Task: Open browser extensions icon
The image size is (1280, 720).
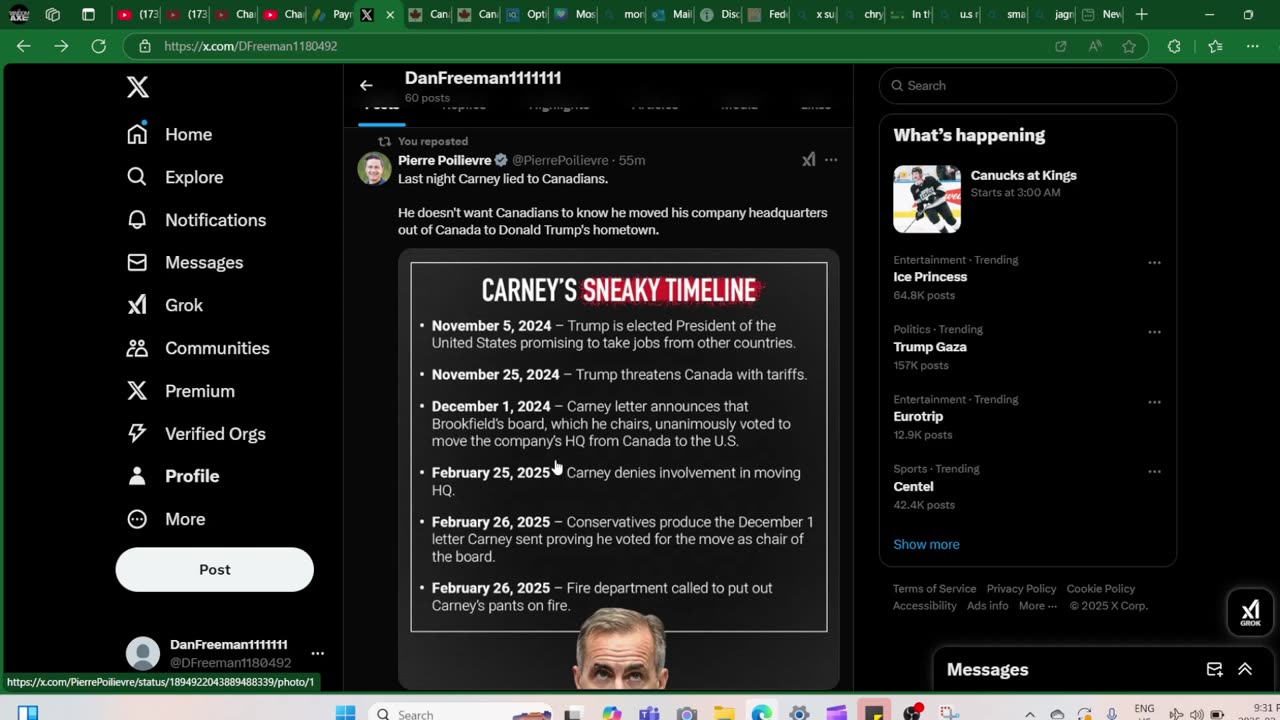Action: (1174, 46)
